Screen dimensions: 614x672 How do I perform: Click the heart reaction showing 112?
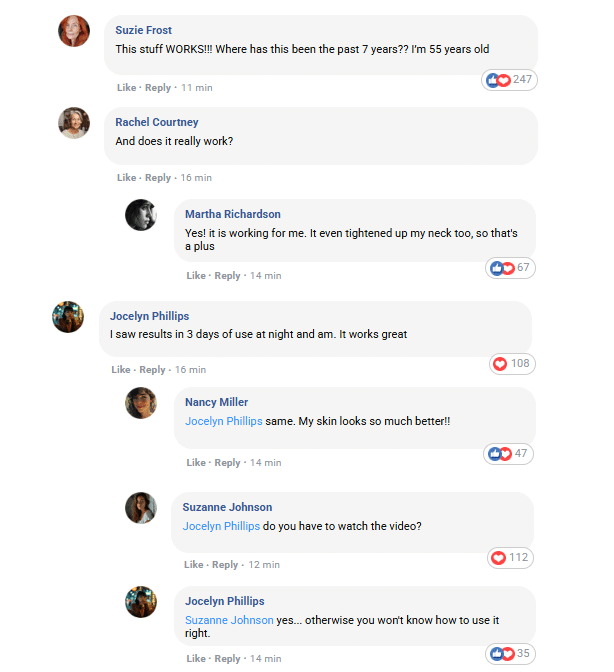(511, 558)
